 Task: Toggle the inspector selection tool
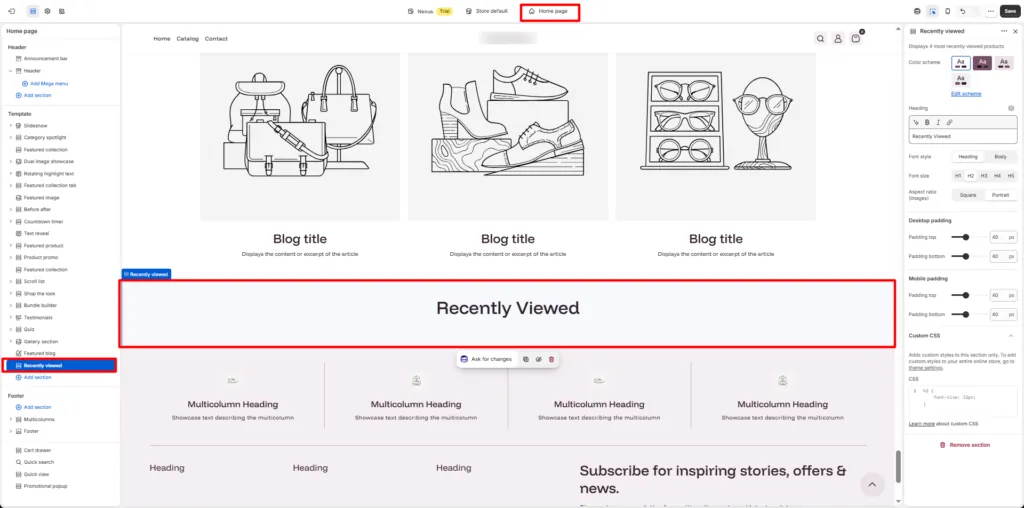(933, 11)
